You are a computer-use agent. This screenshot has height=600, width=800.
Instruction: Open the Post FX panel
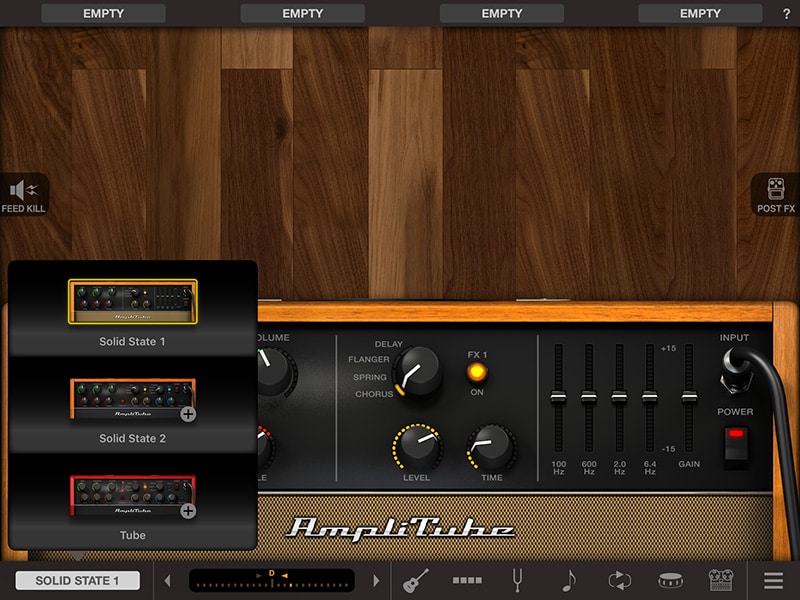coord(776,194)
